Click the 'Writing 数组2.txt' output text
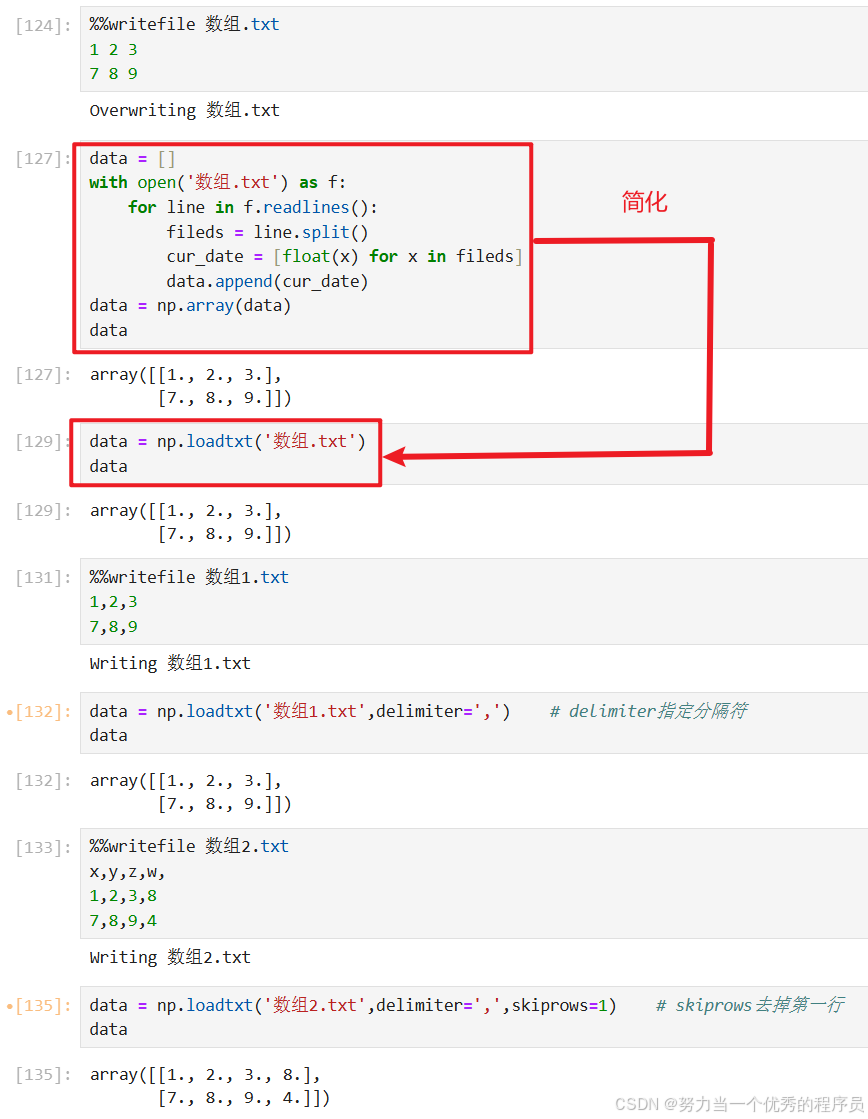The height and width of the screenshot is (1119, 868). point(170,958)
